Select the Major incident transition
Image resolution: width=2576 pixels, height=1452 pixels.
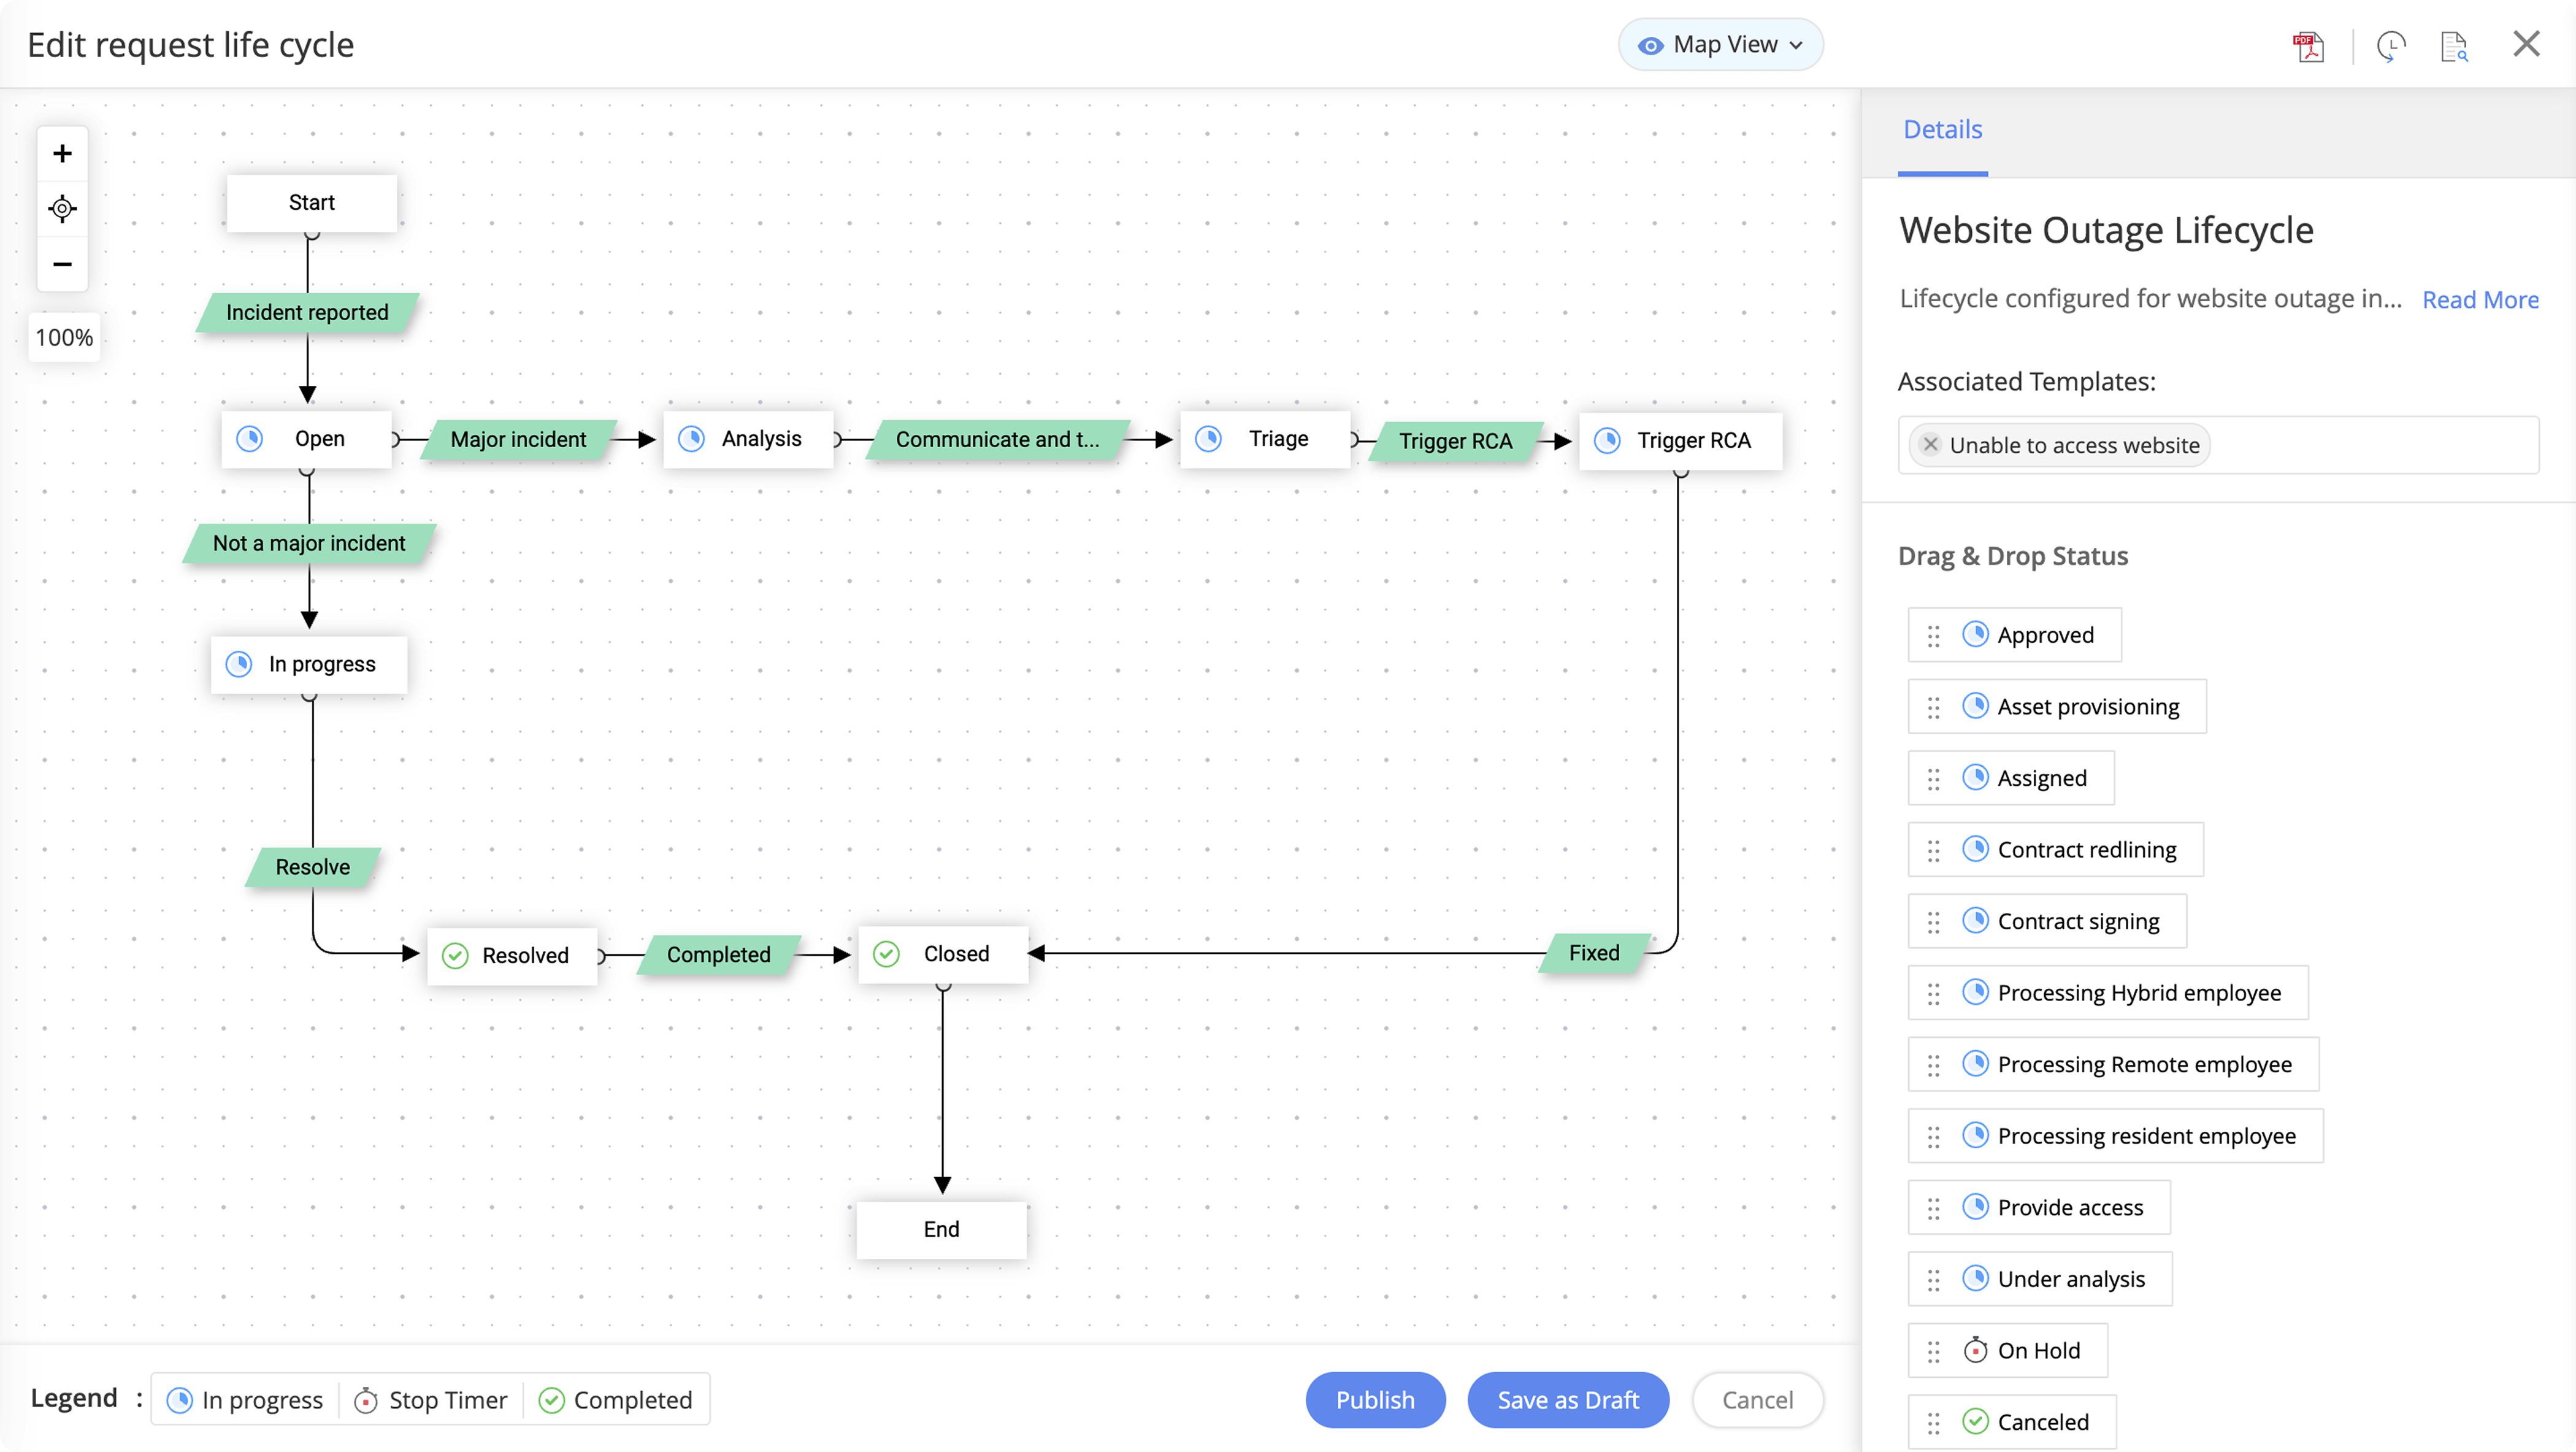point(518,440)
